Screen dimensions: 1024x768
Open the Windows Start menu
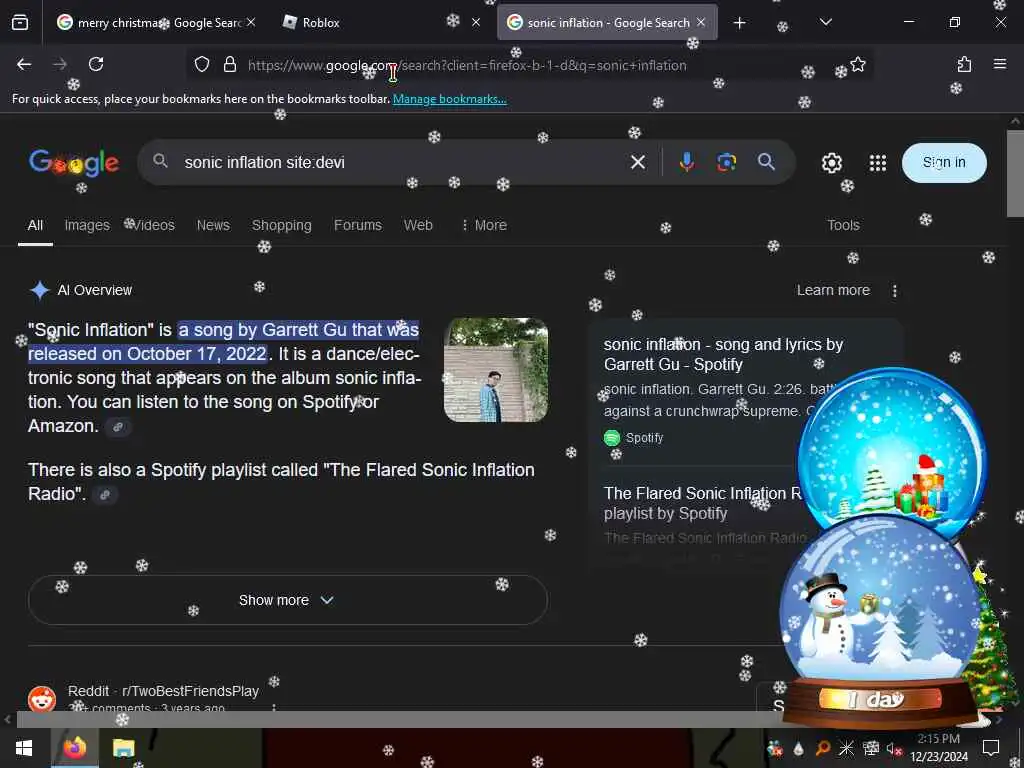point(24,748)
